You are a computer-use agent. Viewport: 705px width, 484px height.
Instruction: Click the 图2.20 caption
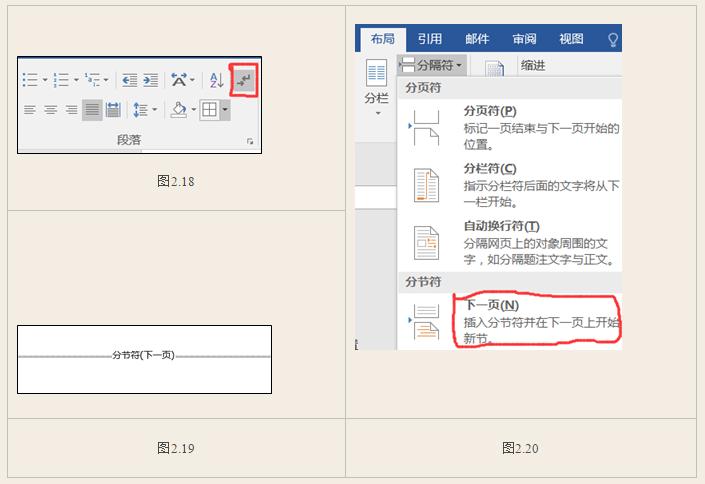pyautogui.click(x=520, y=448)
